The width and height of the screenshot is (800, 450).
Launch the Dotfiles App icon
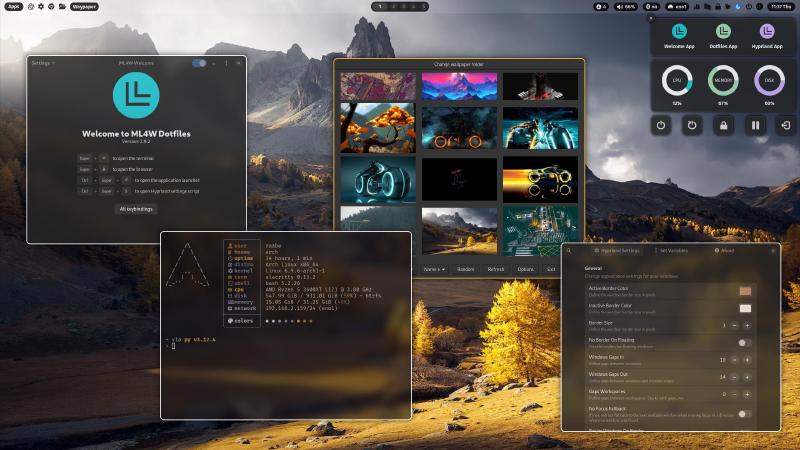tap(723, 31)
